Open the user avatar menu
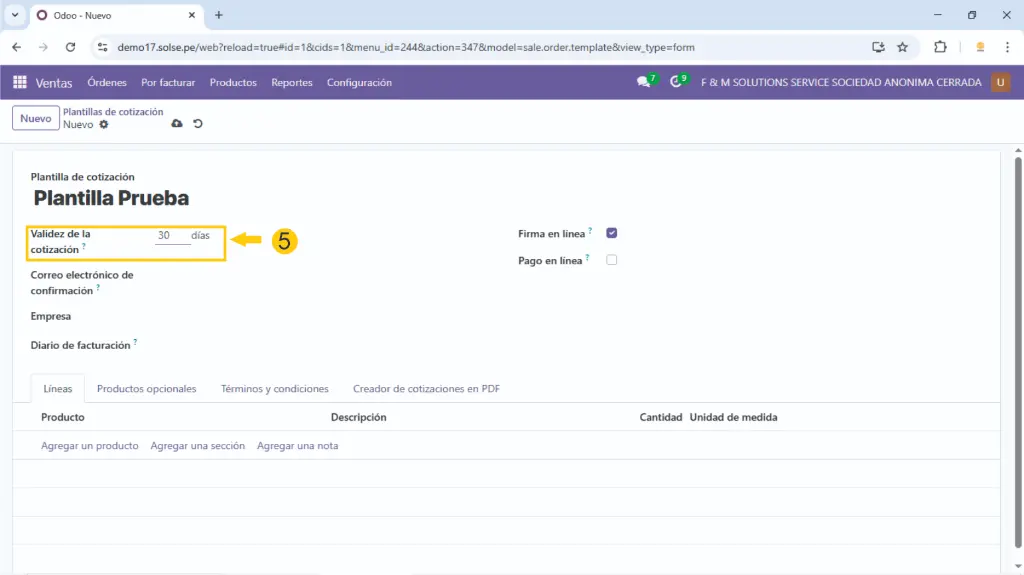The height and width of the screenshot is (575, 1024). point(1000,82)
